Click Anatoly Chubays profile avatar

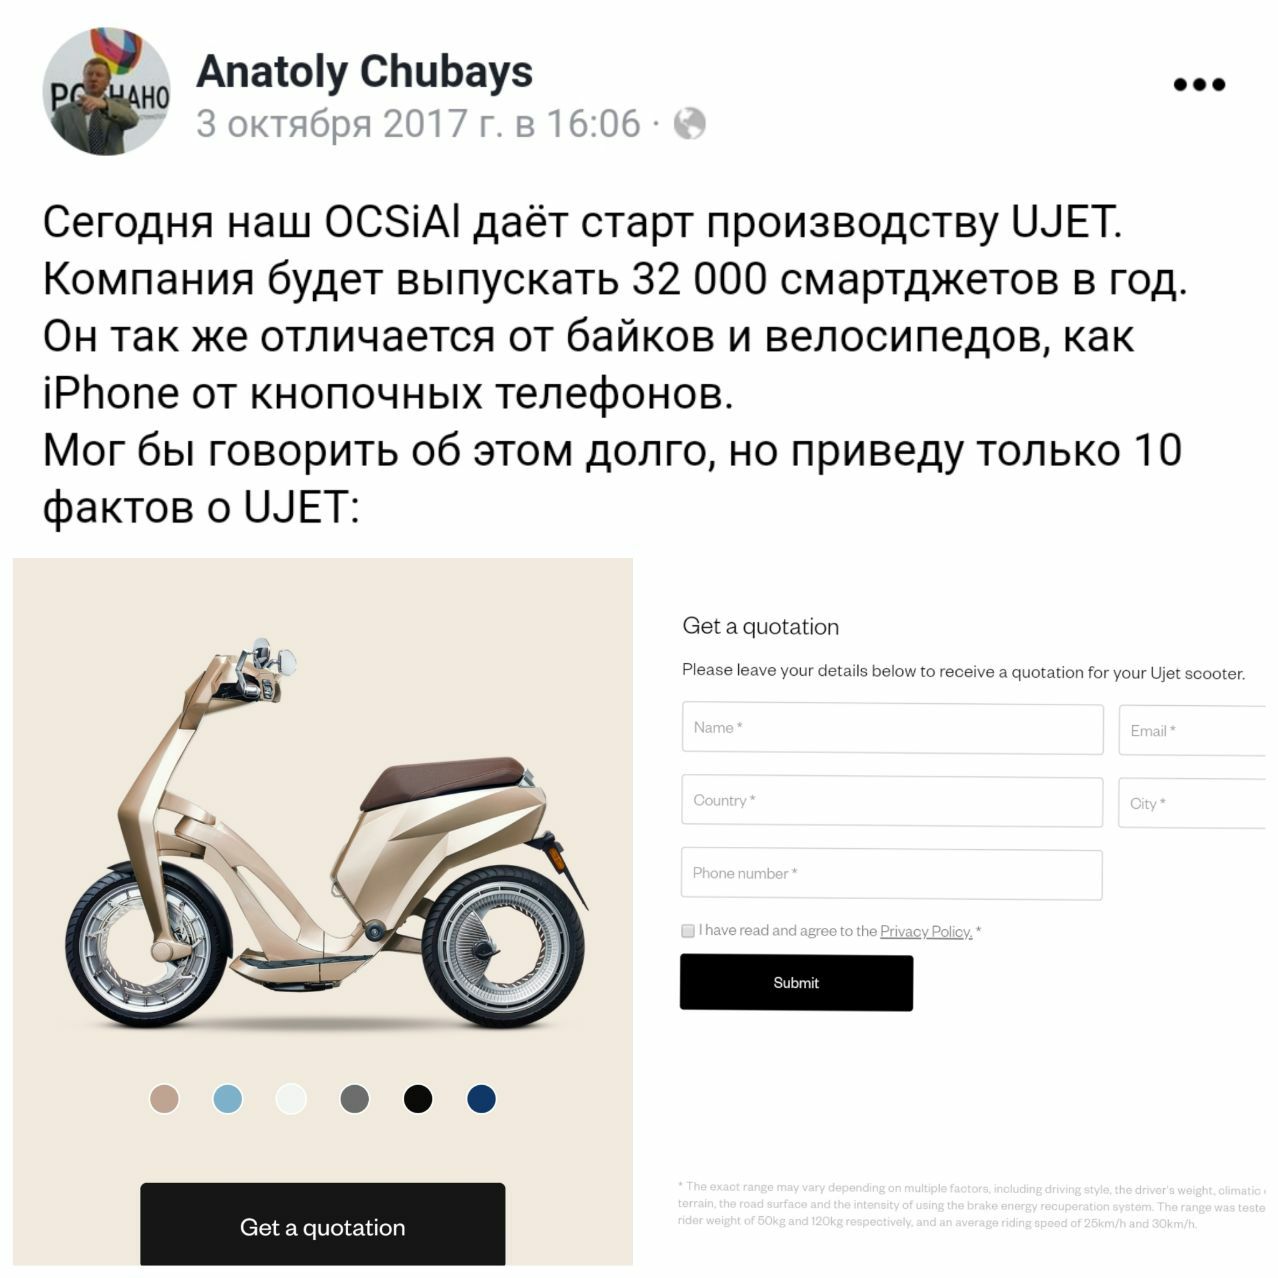[x=107, y=91]
